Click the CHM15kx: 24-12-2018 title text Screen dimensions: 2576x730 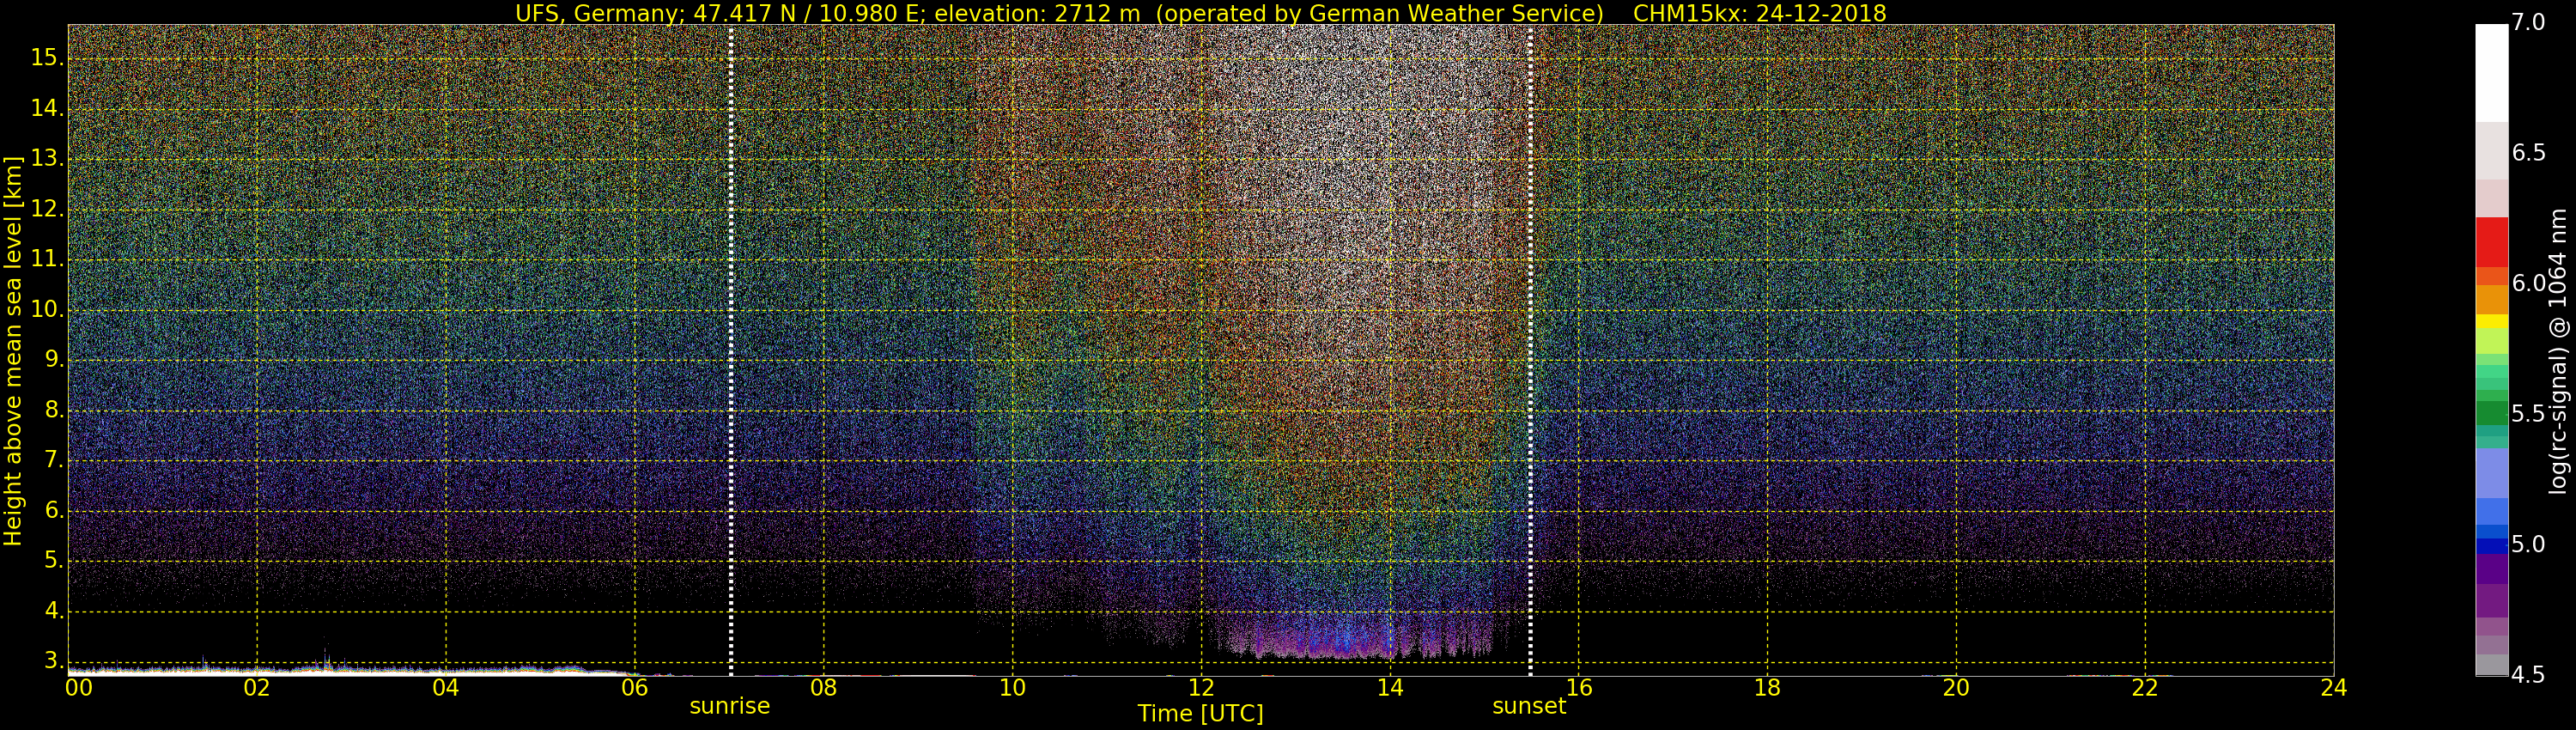[1759, 13]
